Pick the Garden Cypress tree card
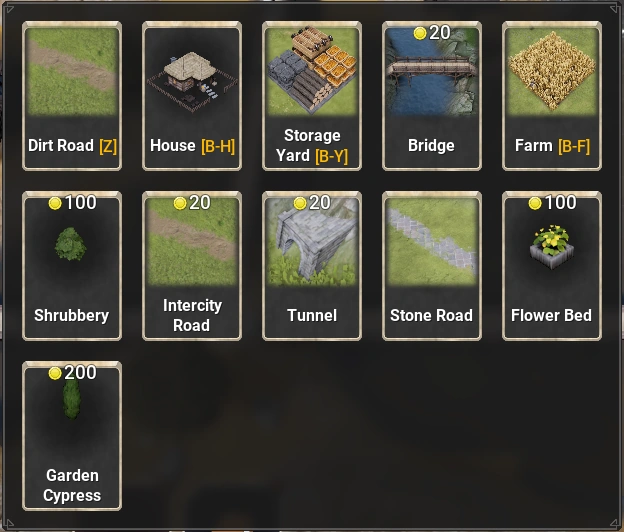Screen dimensions: 624x532 pyautogui.click(x=72, y=436)
